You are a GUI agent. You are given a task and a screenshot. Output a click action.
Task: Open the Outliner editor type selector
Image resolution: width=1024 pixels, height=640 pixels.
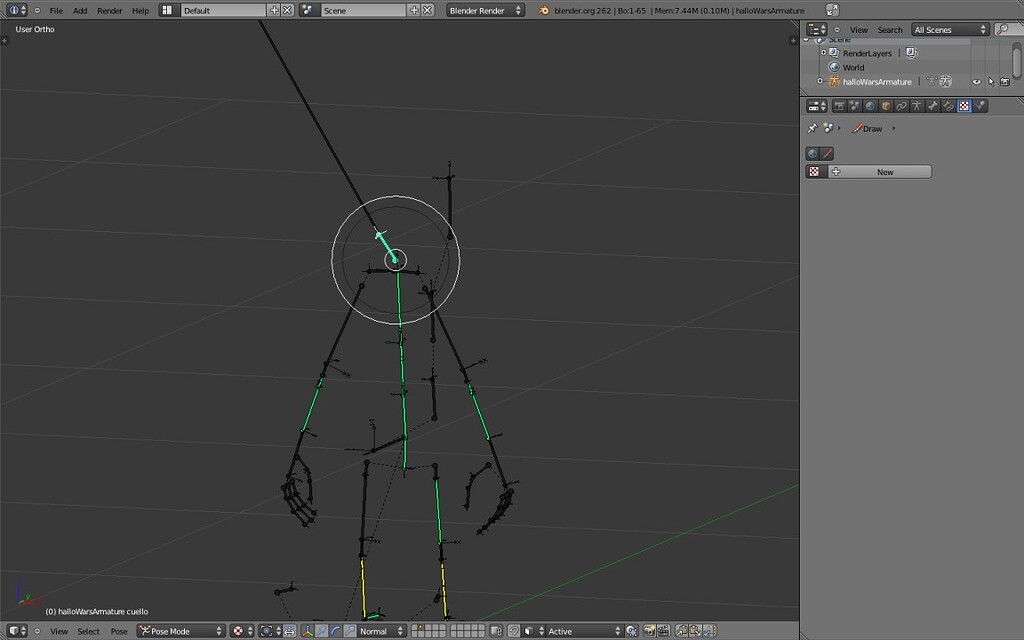[x=816, y=29]
